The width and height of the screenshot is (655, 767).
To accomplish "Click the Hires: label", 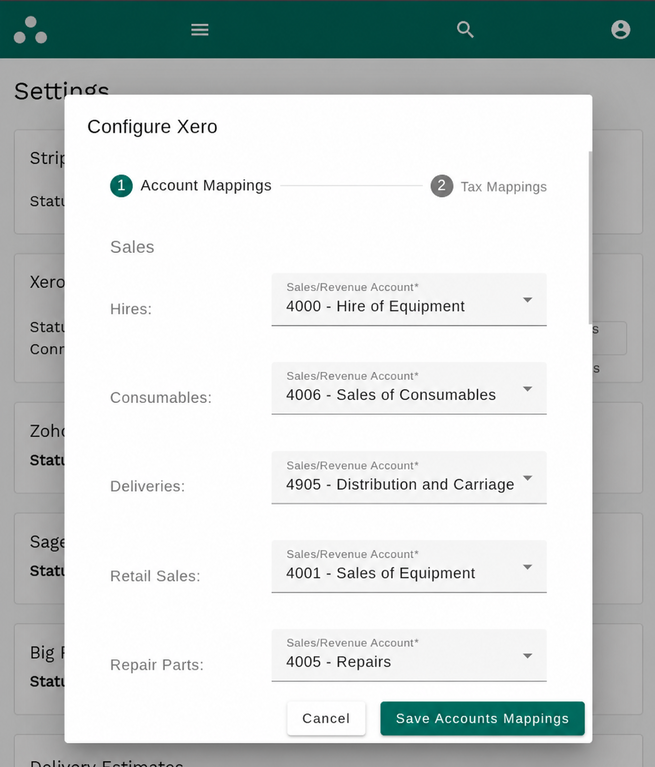I will pyautogui.click(x=131, y=309).
